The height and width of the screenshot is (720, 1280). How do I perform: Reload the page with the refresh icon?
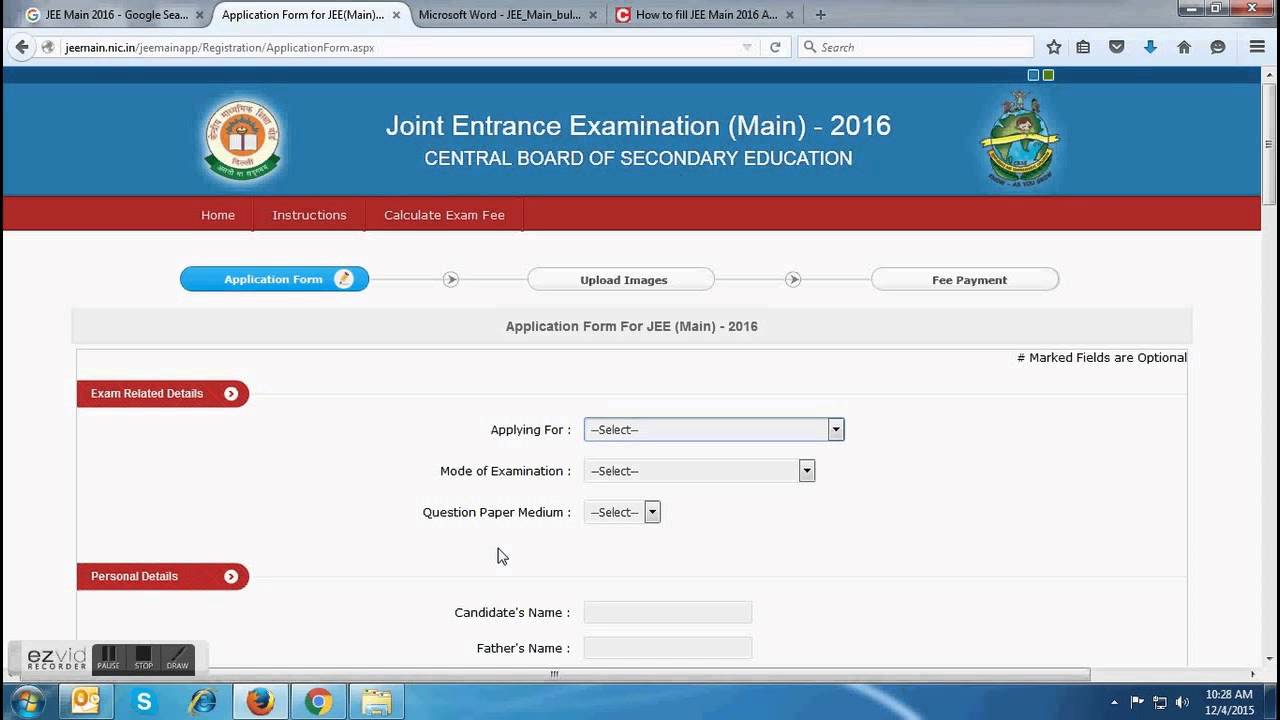(x=775, y=47)
